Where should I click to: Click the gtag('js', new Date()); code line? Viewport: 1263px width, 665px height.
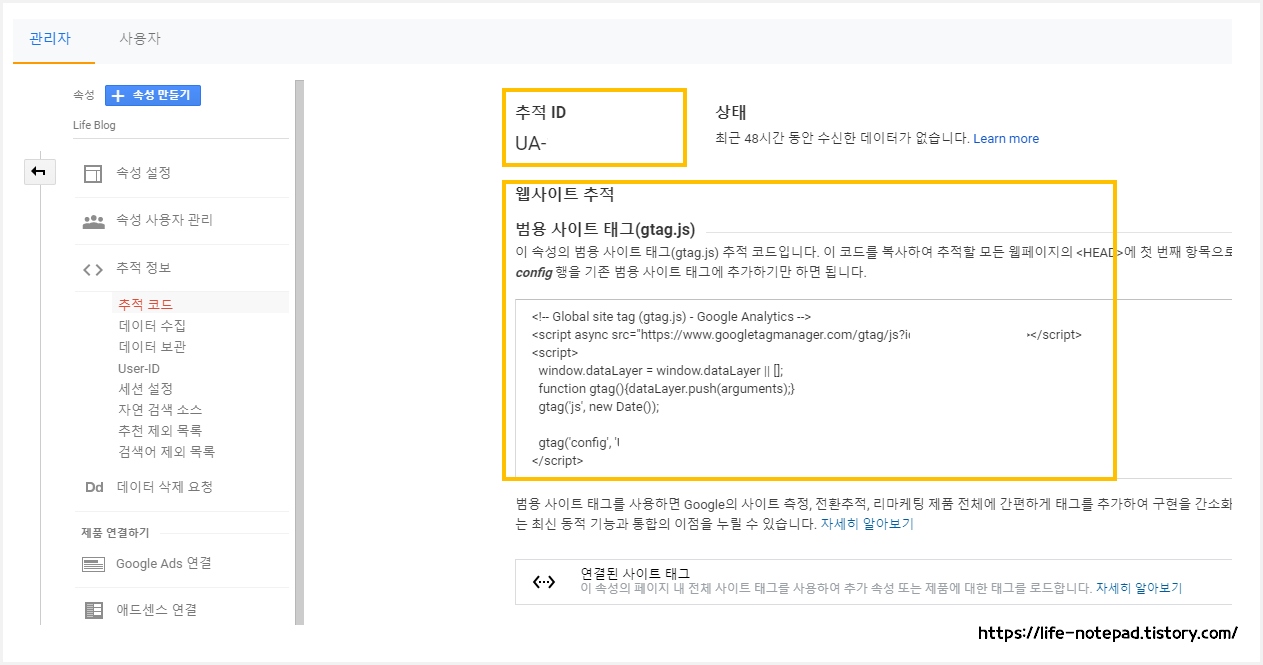coord(599,407)
